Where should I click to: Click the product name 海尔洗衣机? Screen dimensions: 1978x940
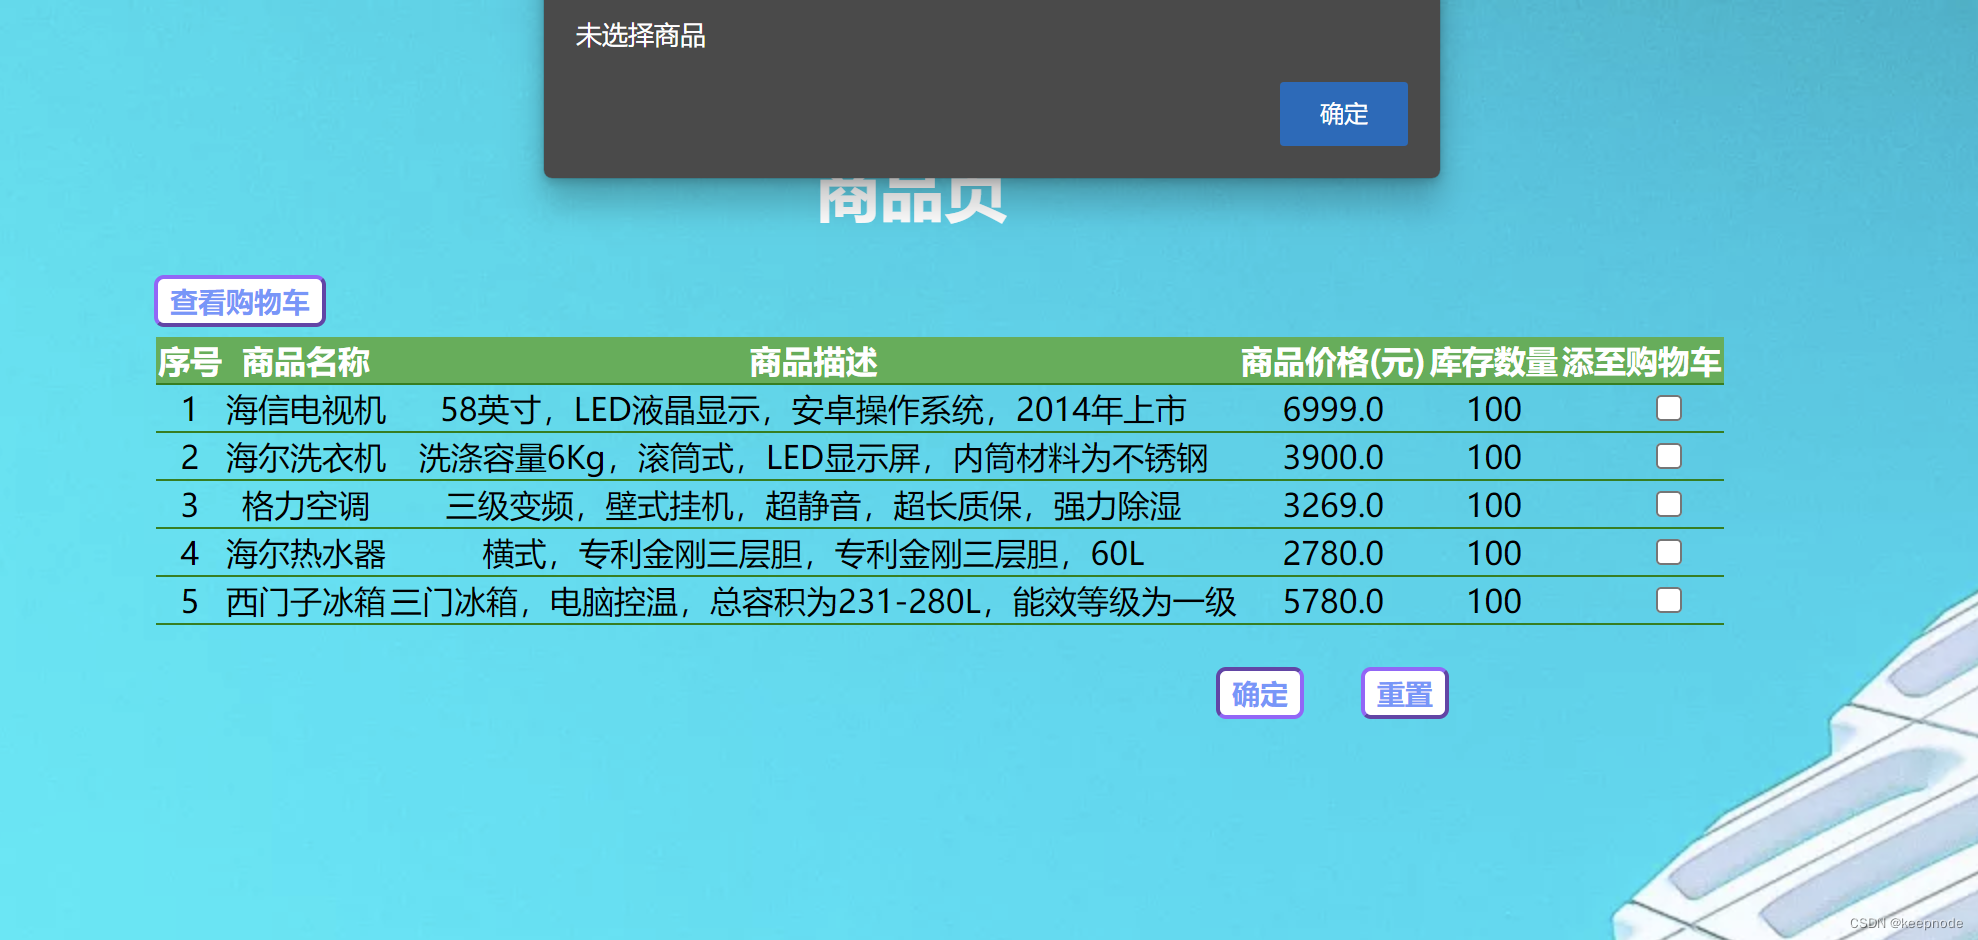306,458
